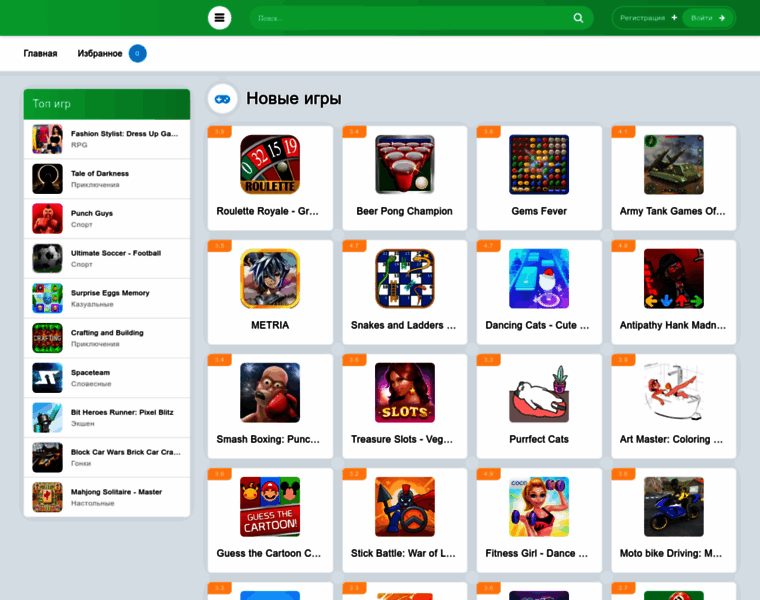Click the METRIA title text
The height and width of the screenshot is (600, 760).
pos(270,325)
